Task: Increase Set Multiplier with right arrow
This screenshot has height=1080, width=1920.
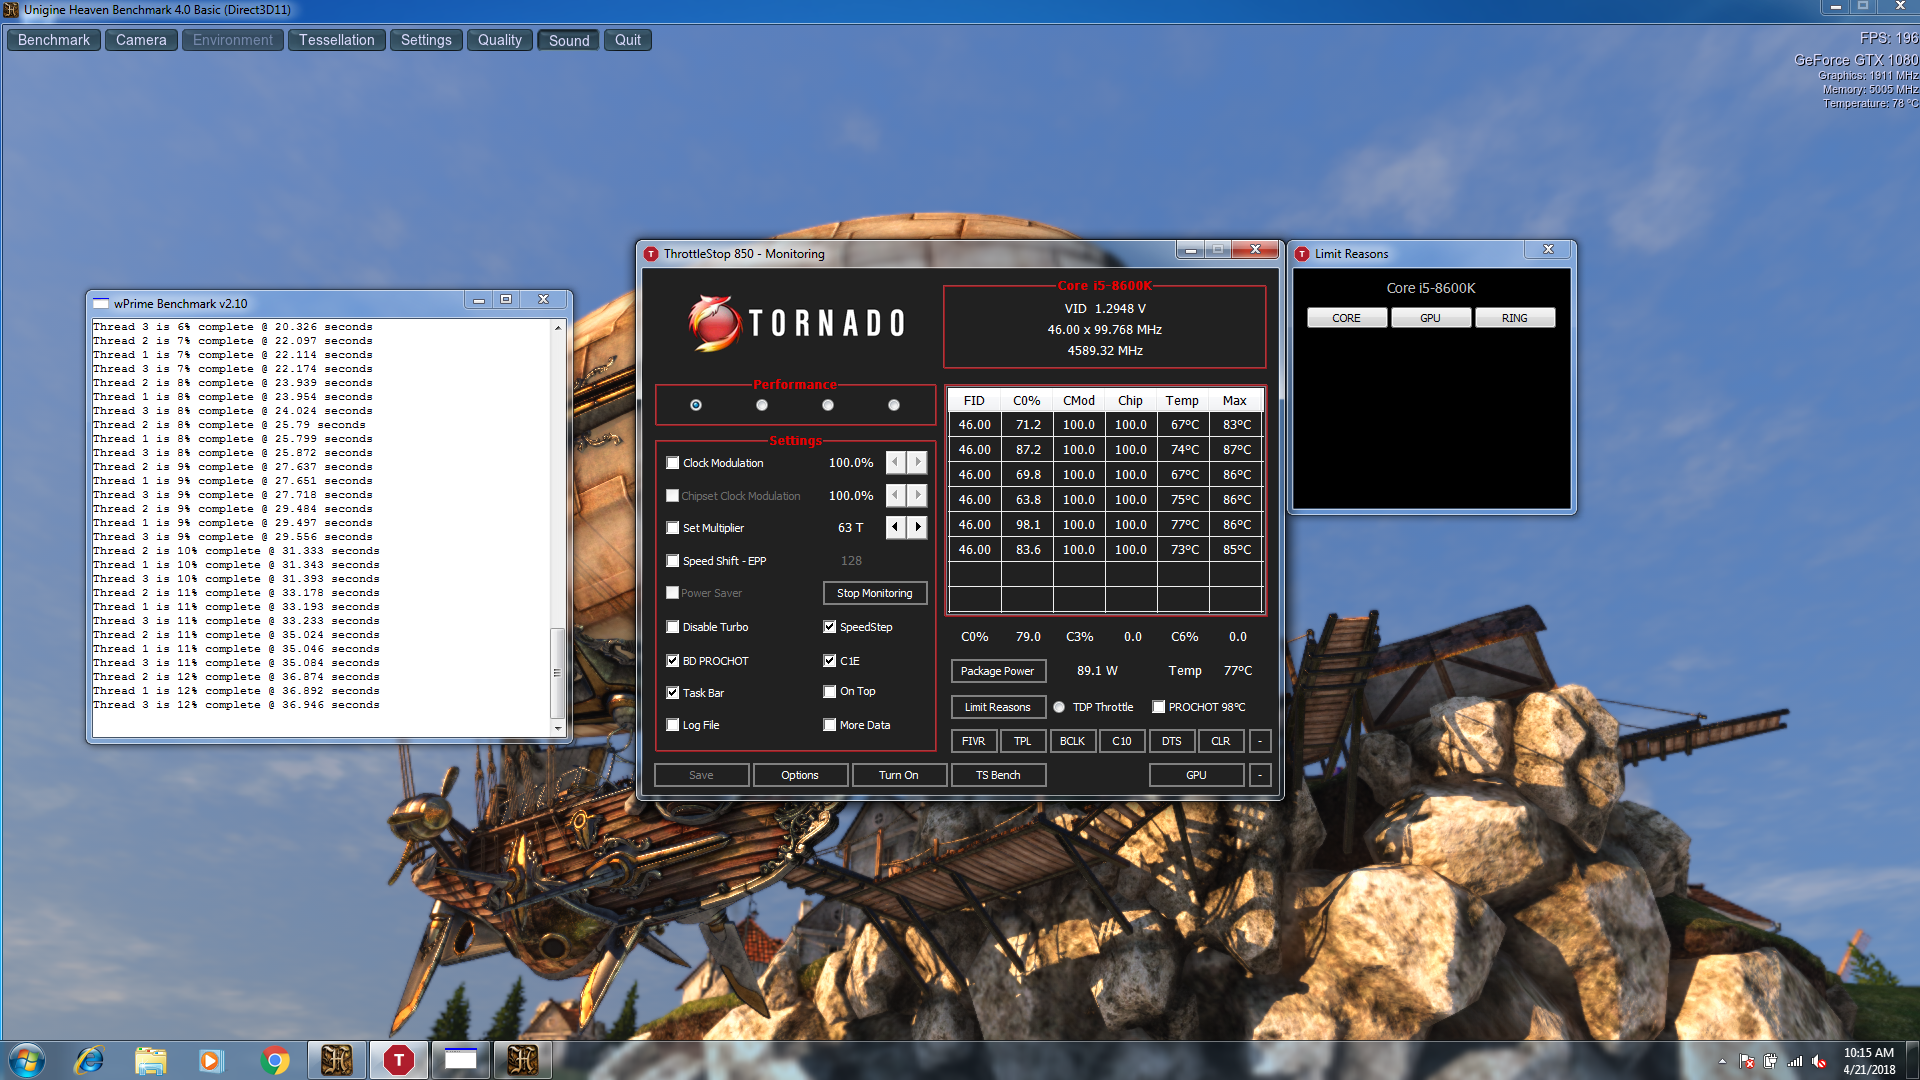Action: coord(917,527)
